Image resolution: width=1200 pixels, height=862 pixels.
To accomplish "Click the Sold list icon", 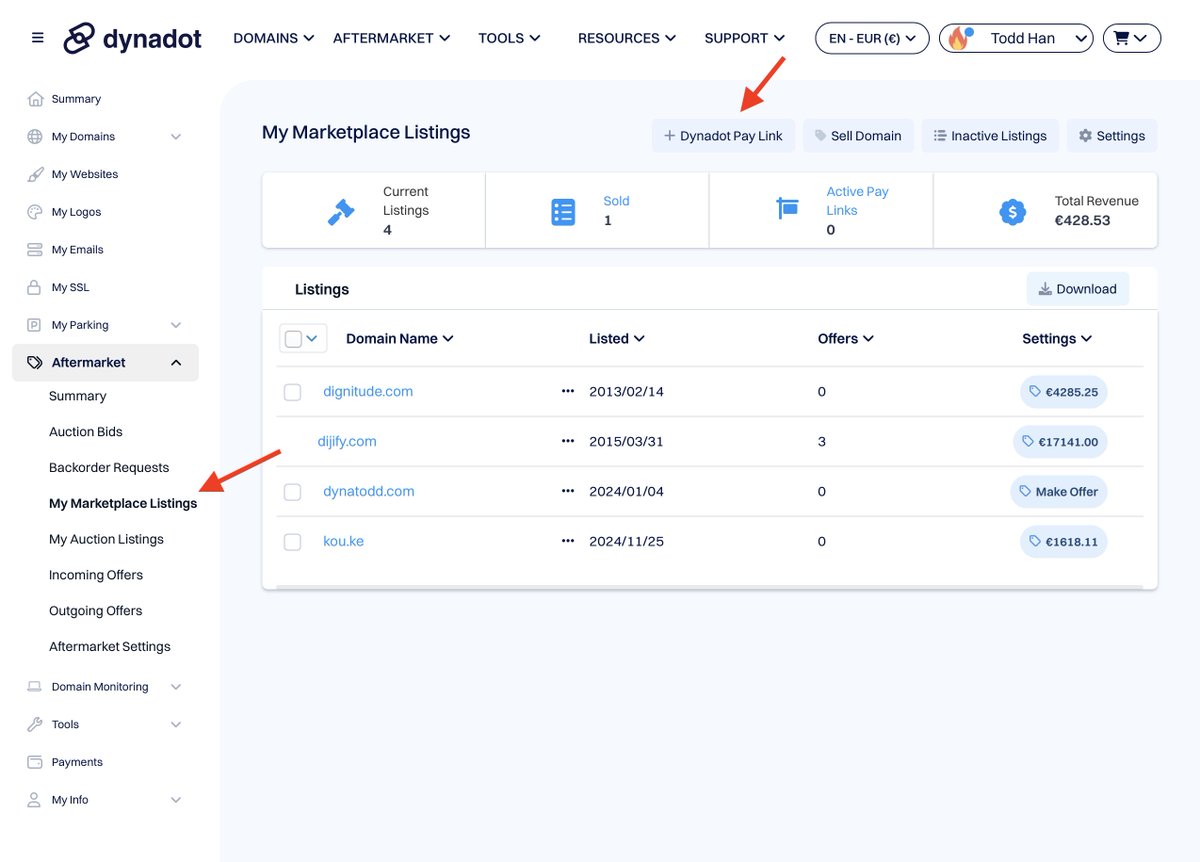I will point(564,212).
